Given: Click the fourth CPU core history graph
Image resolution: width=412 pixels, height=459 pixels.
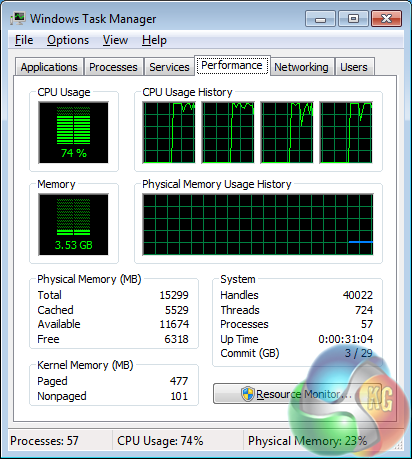Looking at the screenshot, I should (x=346, y=132).
